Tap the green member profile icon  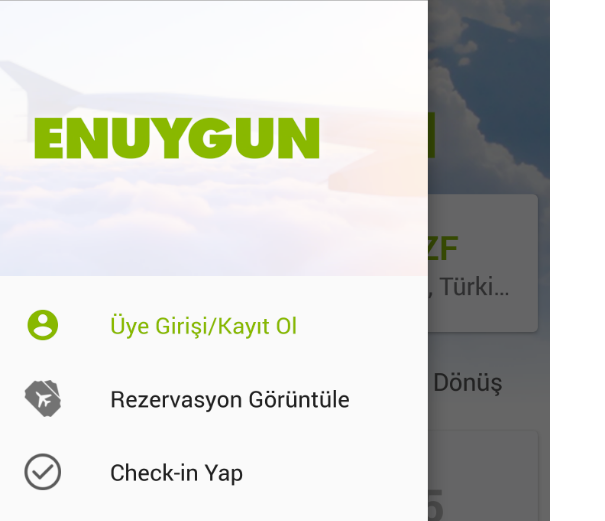pos(43,325)
